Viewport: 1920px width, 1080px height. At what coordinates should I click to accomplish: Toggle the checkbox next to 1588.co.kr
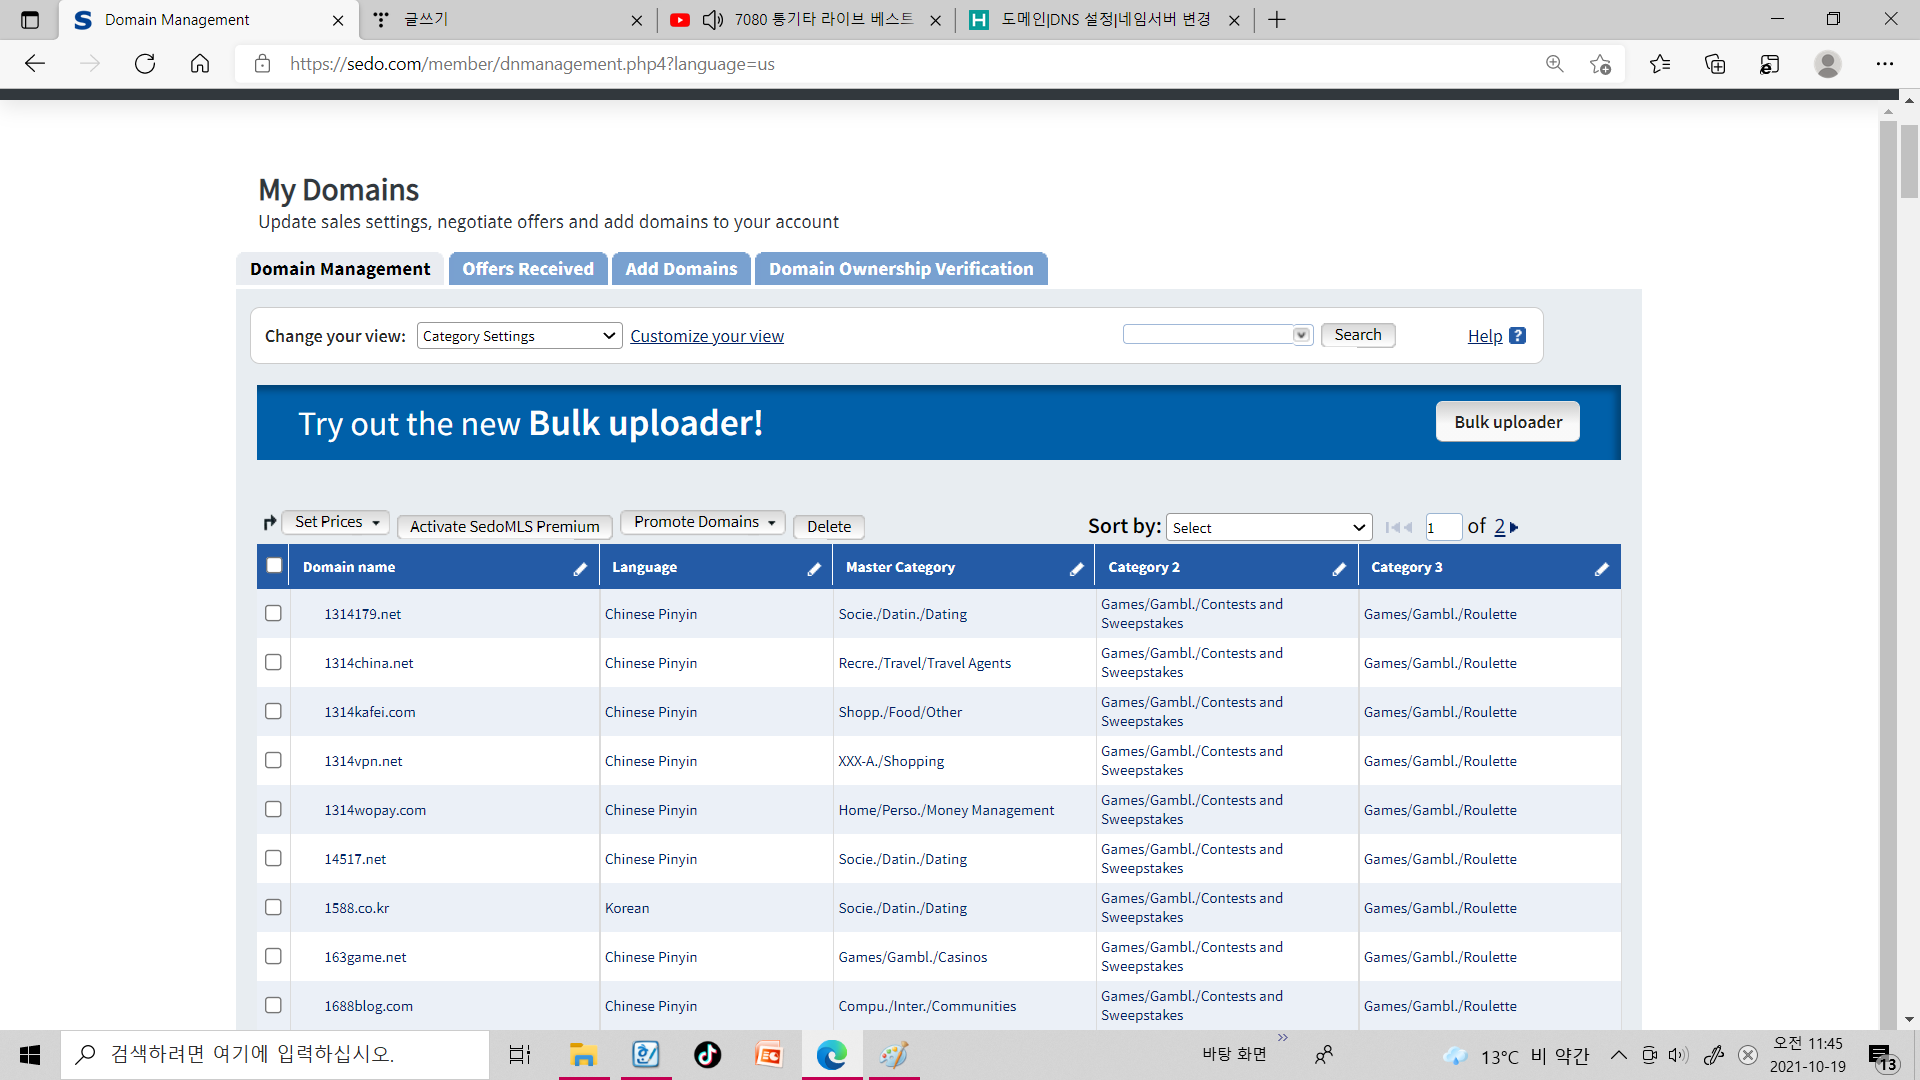coord(273,907)
